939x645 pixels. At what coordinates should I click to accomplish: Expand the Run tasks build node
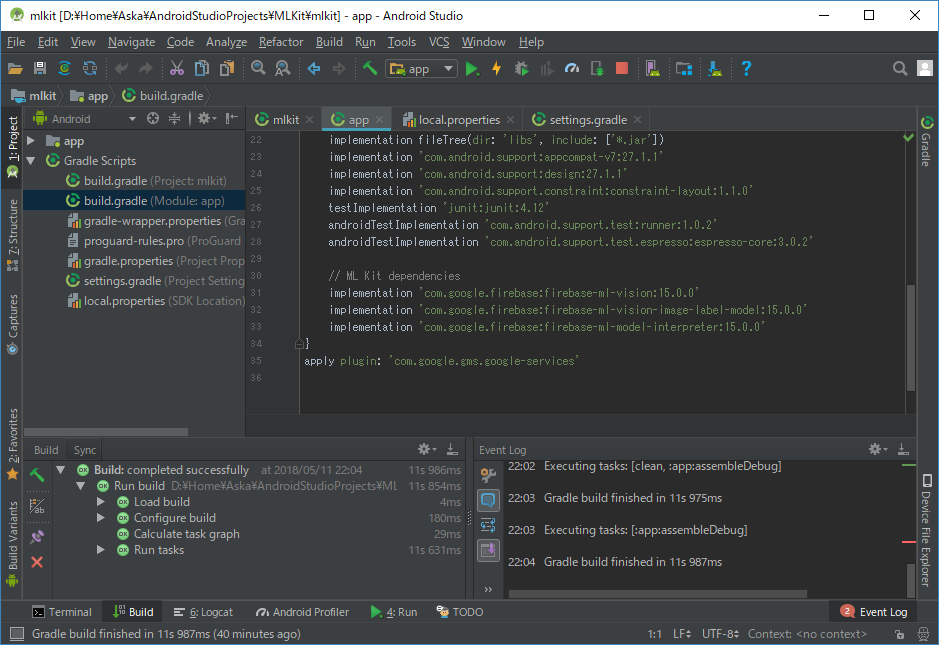tap(101, 550)
